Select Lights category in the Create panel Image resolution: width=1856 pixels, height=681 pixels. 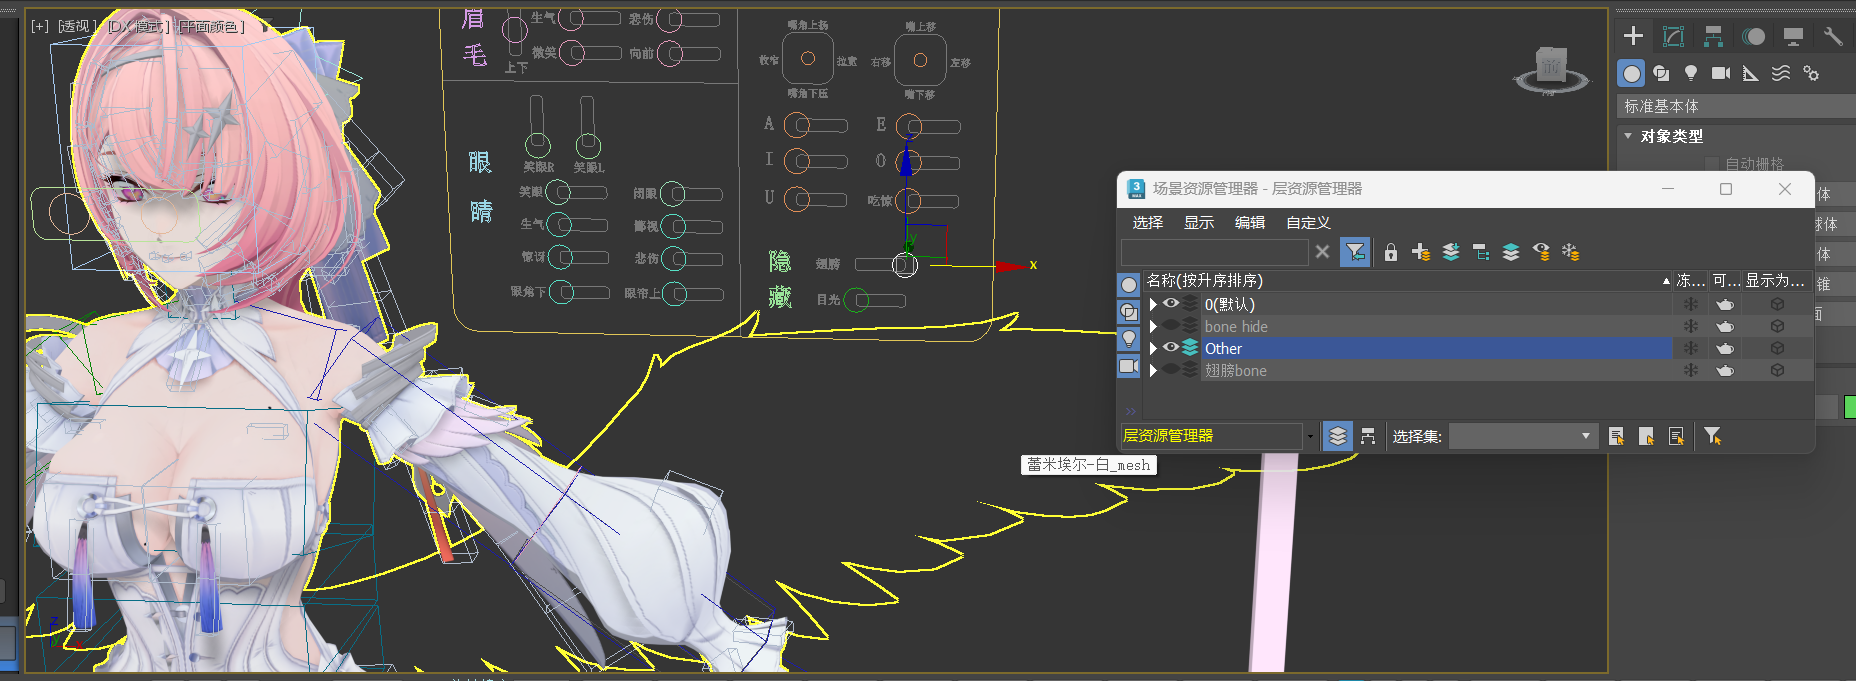tap(1691, 73)
